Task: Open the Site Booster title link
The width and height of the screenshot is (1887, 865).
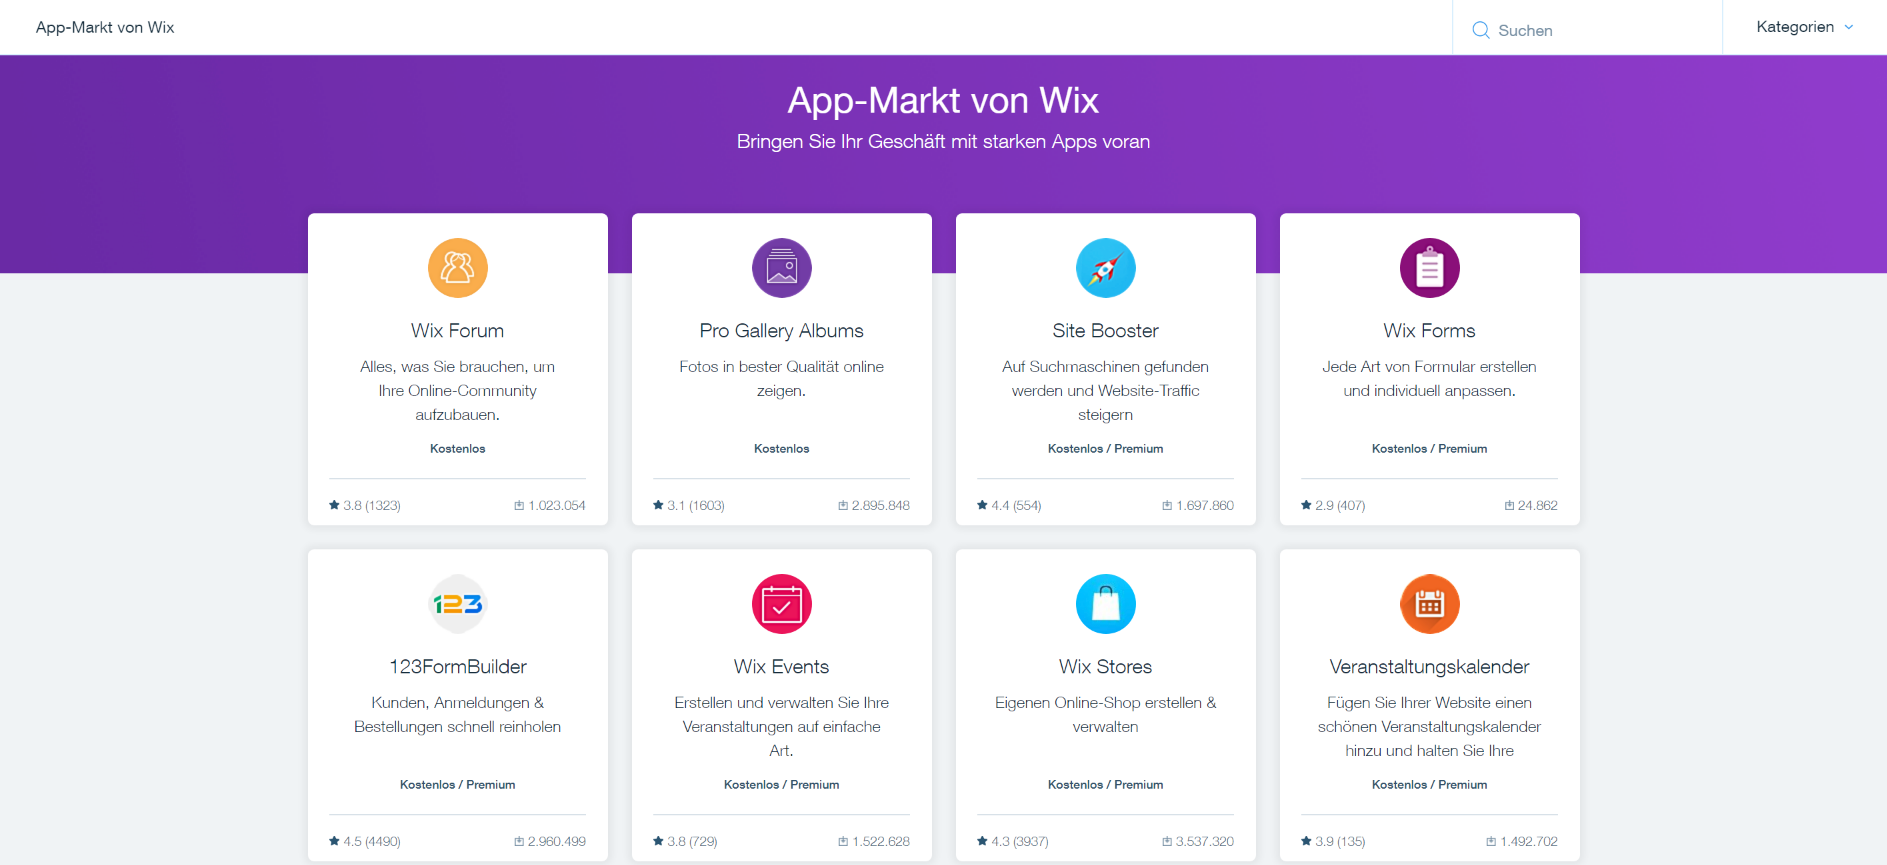Action: click(1106, 331)
